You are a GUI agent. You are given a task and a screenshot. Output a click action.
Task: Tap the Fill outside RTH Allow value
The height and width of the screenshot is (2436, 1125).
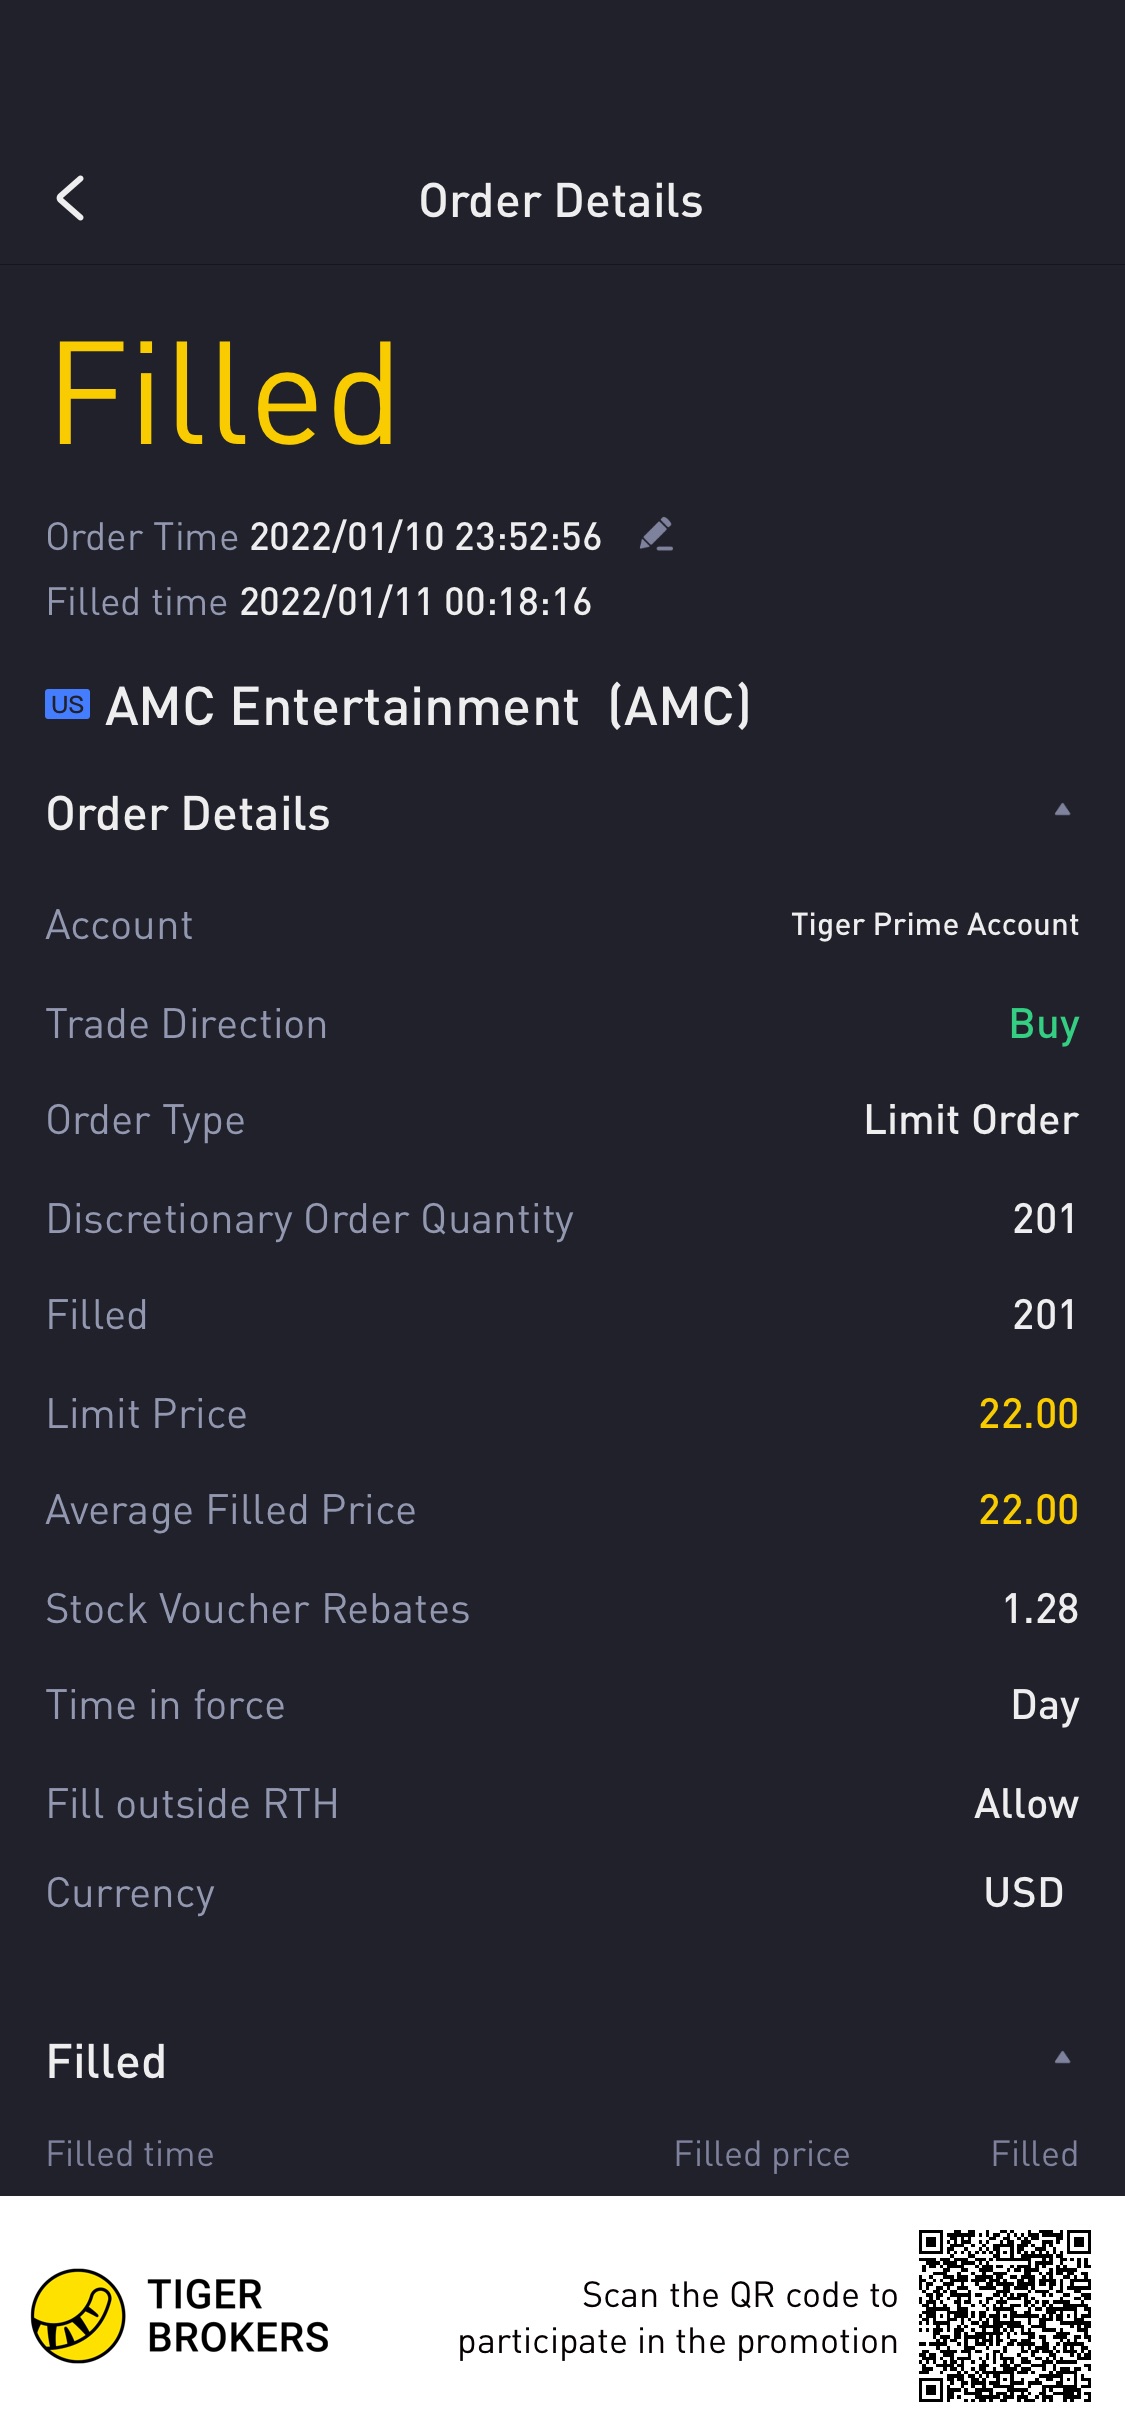pyautogui.click(x=1026, y=1804)
